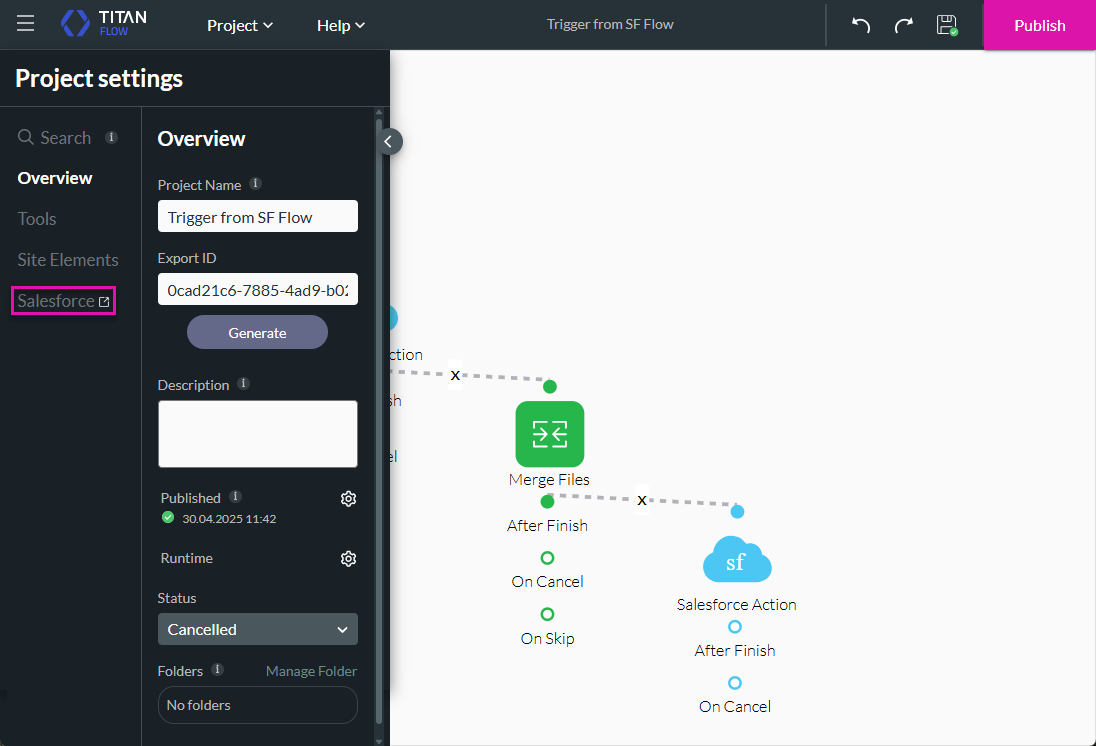Open the Salesforce settings link

(x=64, y=301)
